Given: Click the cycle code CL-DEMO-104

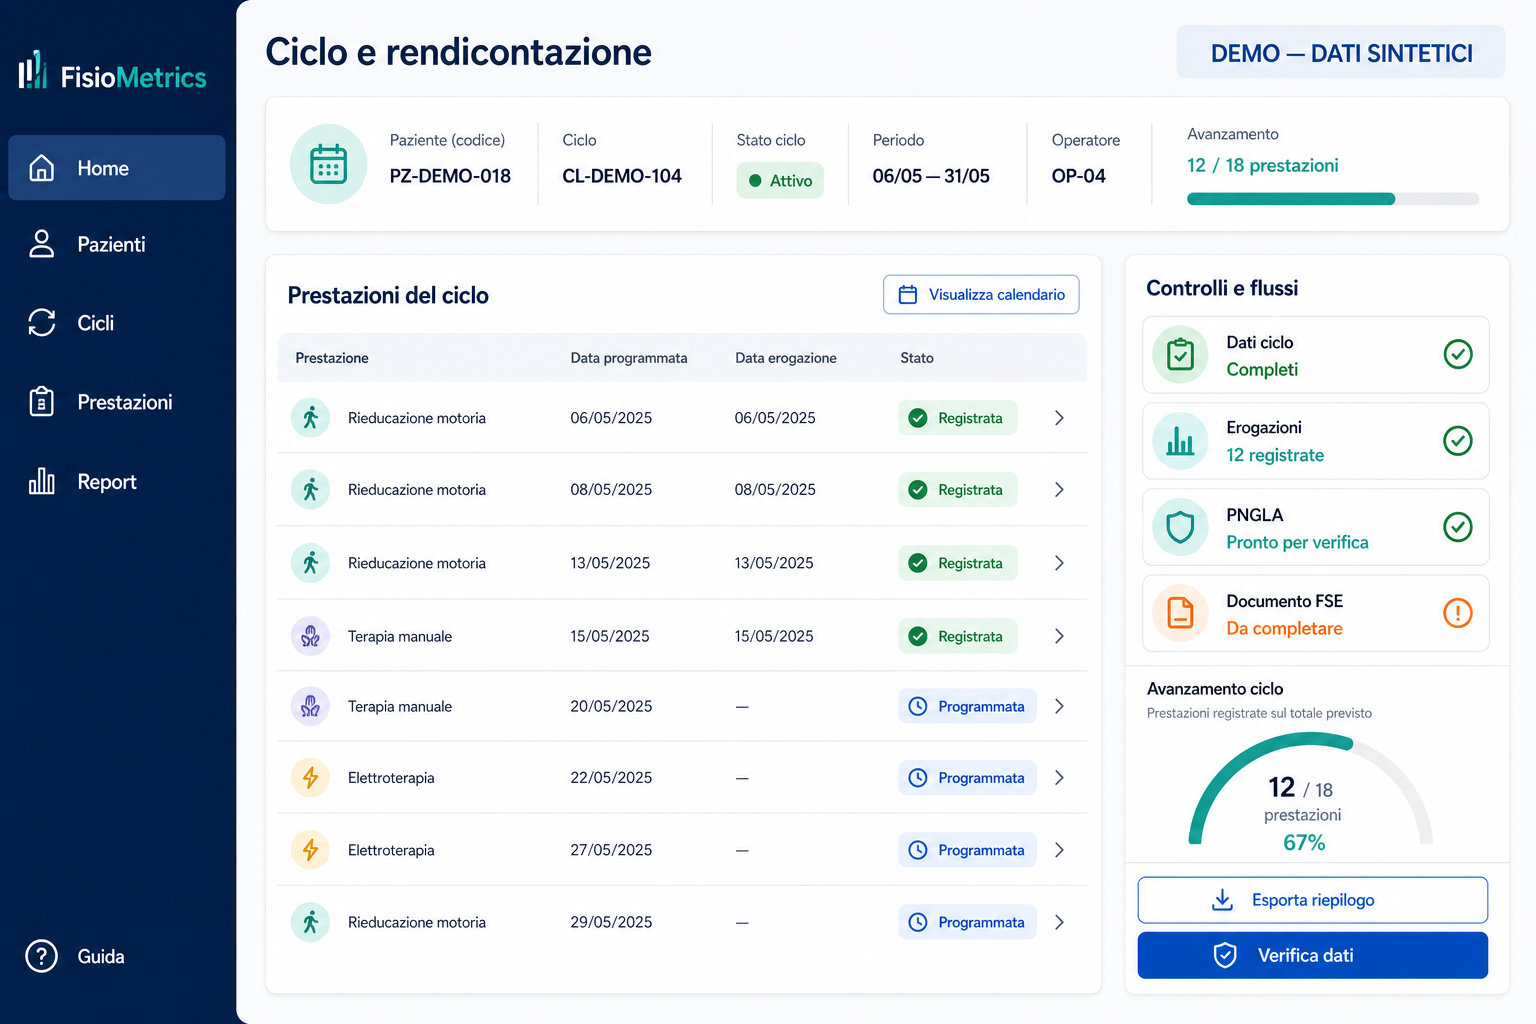Looking at the screenshot, I should [622, 176].
